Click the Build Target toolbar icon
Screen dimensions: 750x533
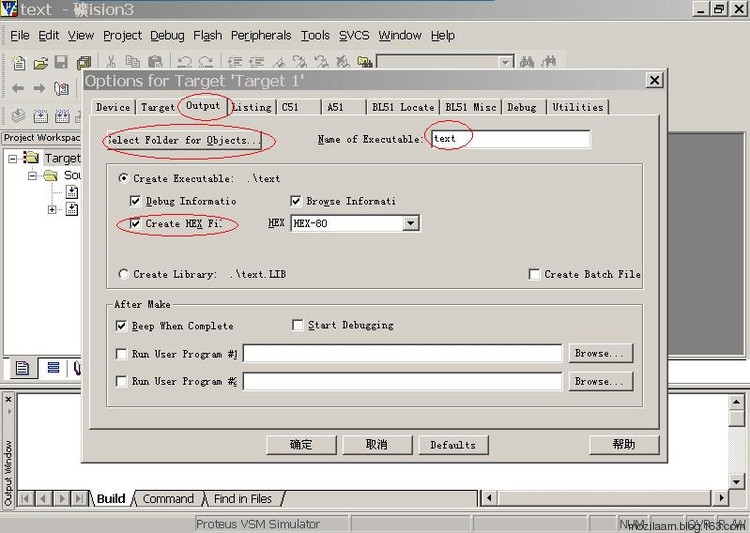[x=40, y=115]
